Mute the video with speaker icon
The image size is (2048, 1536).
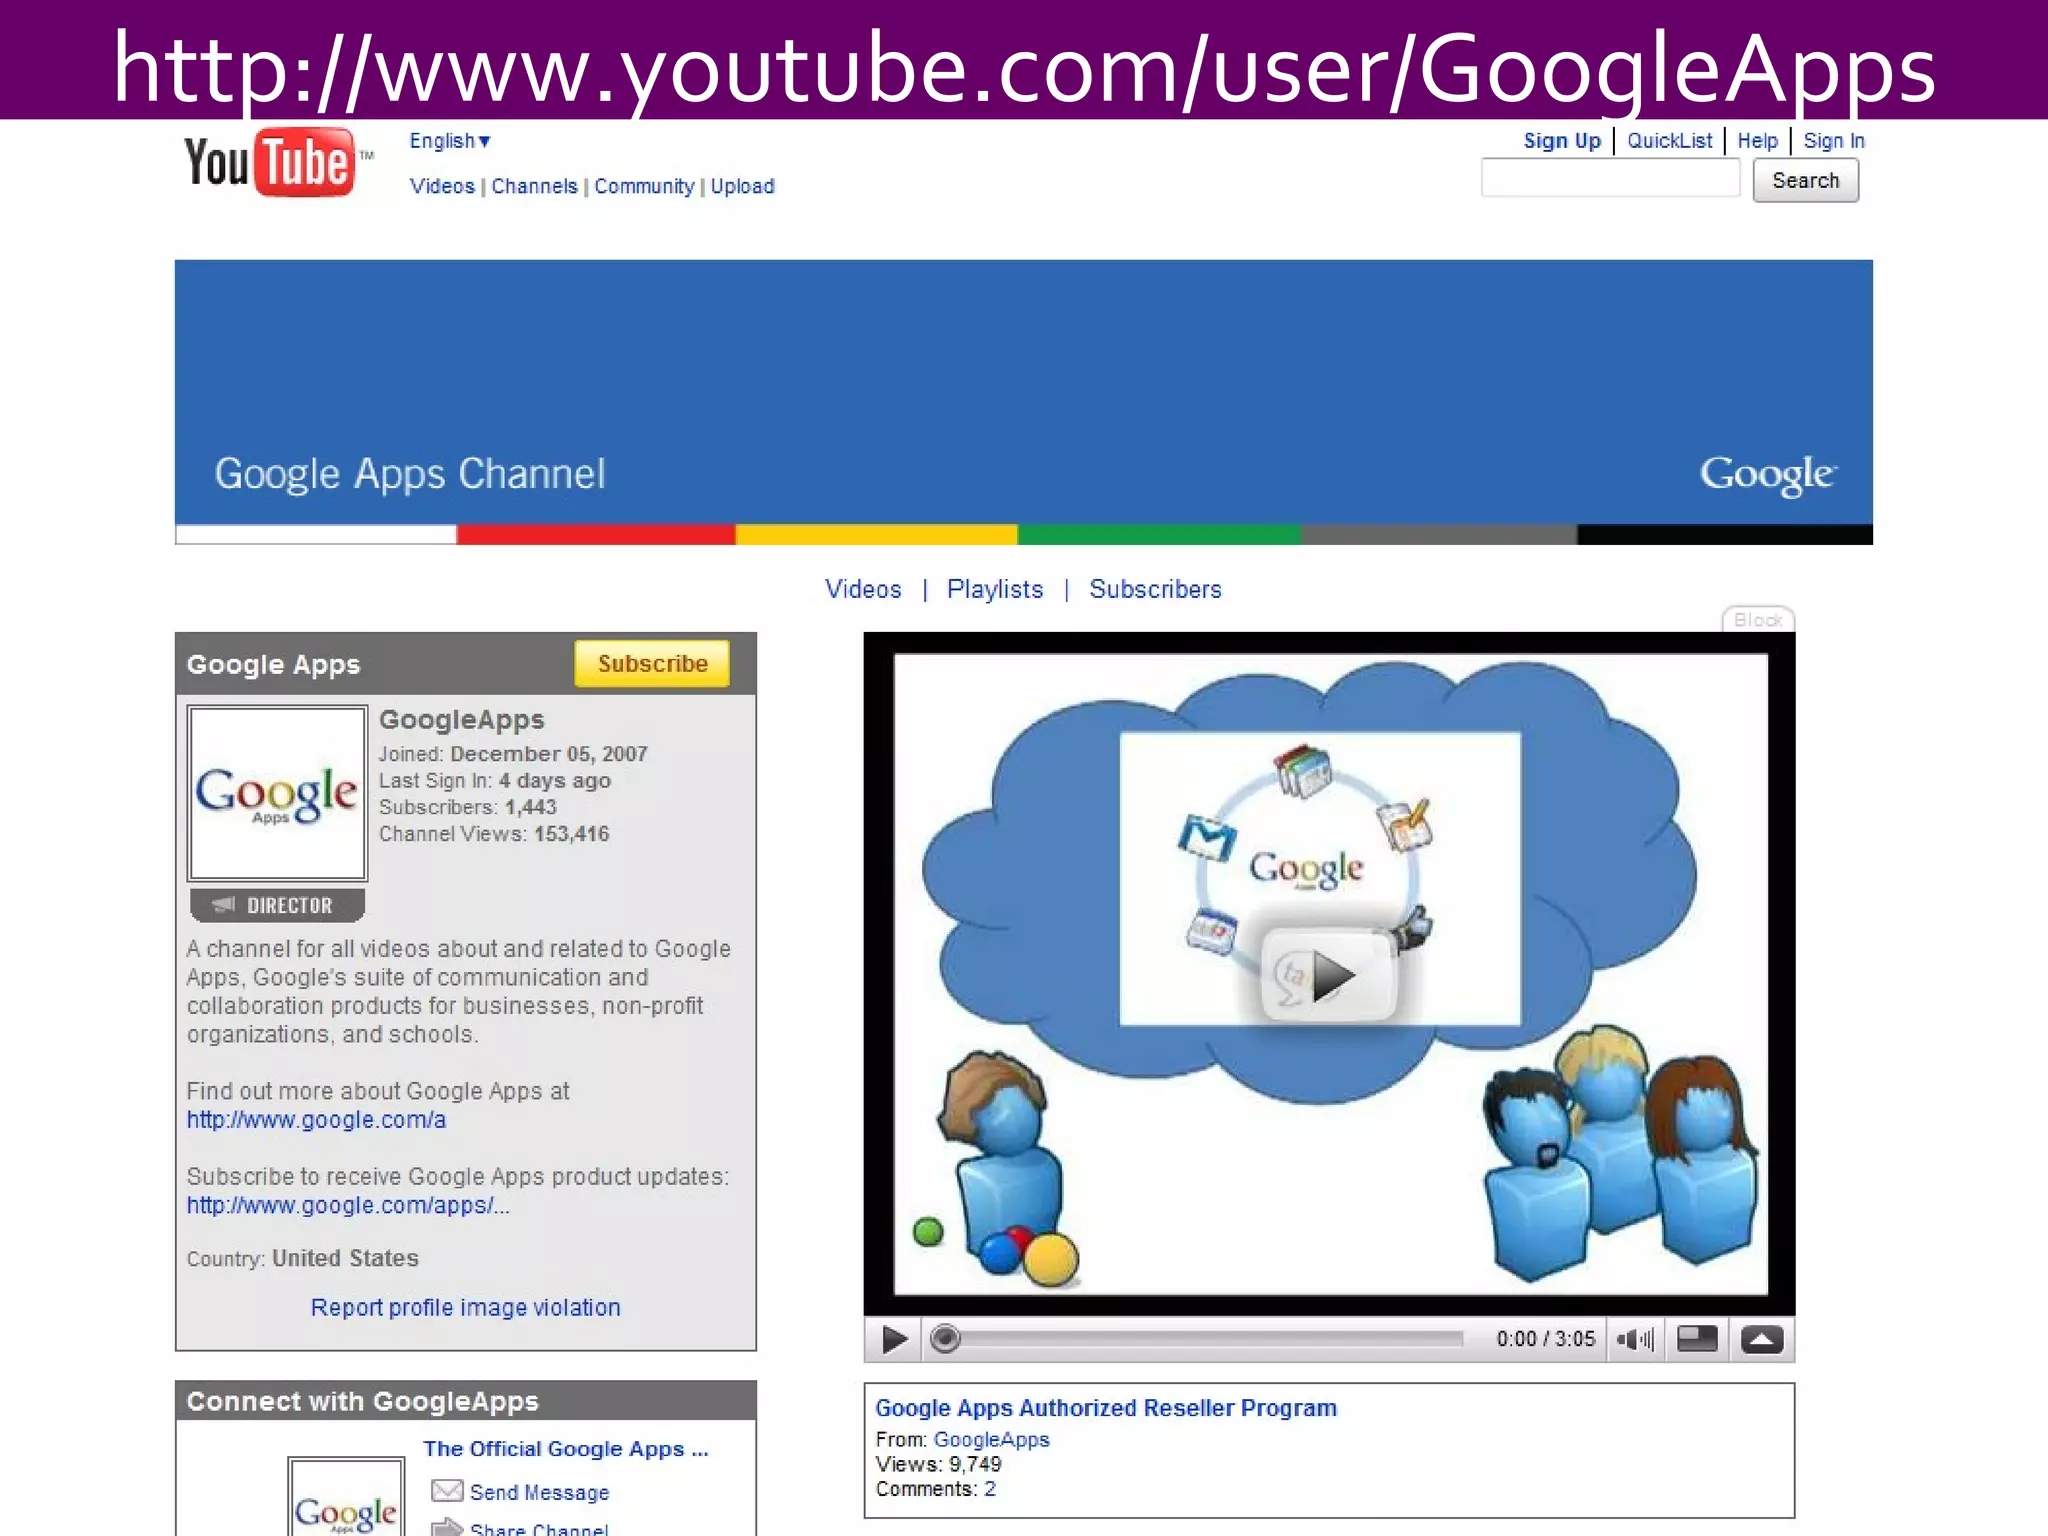(1636, 1339)
